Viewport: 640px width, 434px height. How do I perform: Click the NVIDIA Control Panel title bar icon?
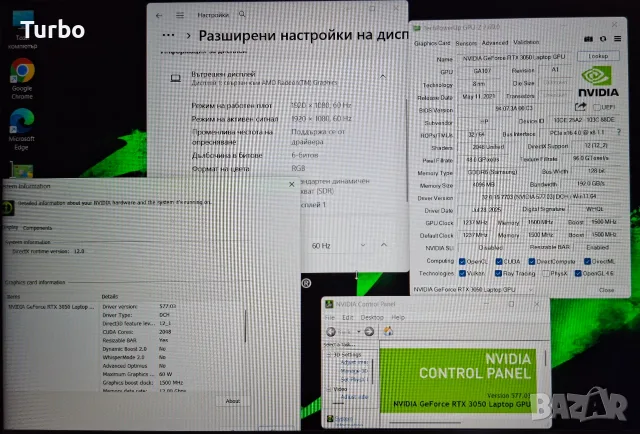point(329,304)
